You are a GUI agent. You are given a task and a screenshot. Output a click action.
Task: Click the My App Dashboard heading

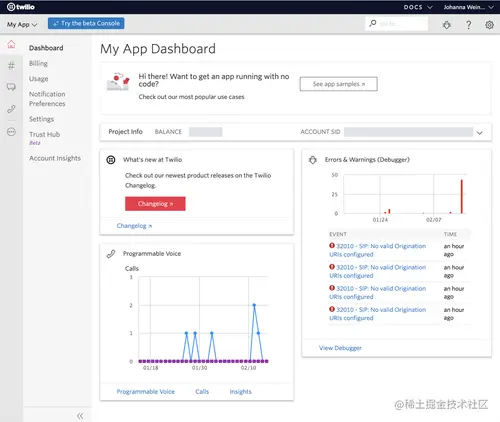[158, 49]
